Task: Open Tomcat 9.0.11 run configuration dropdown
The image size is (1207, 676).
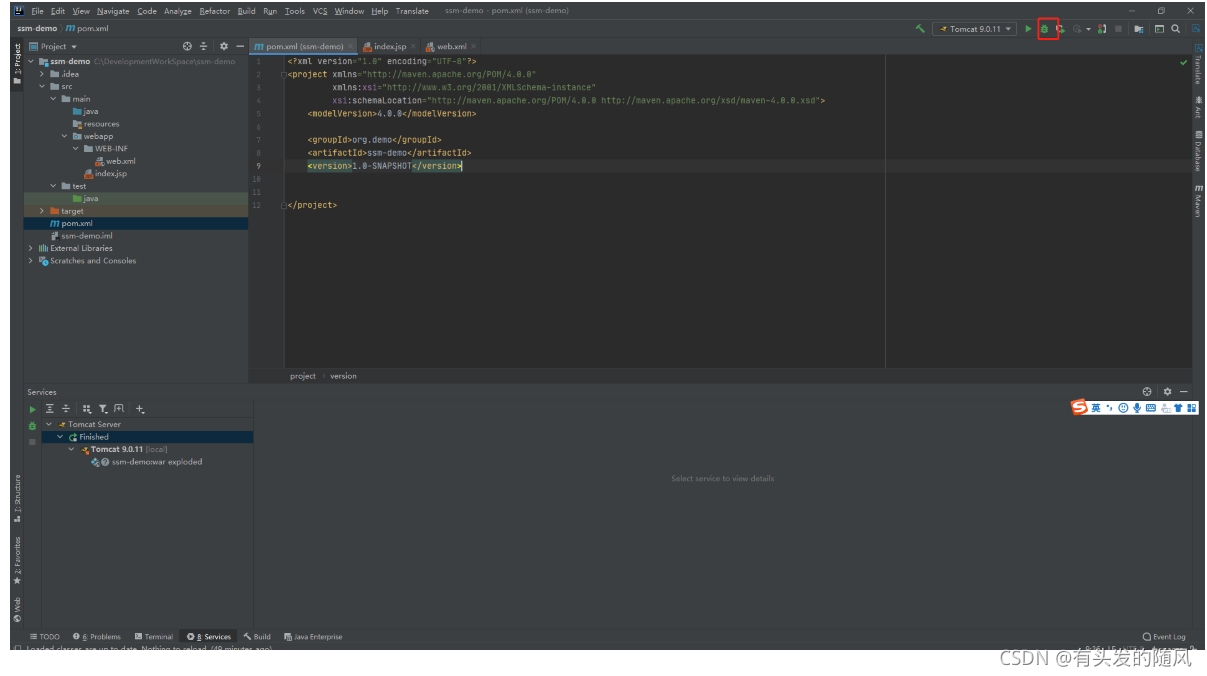Action: [975, 29]
